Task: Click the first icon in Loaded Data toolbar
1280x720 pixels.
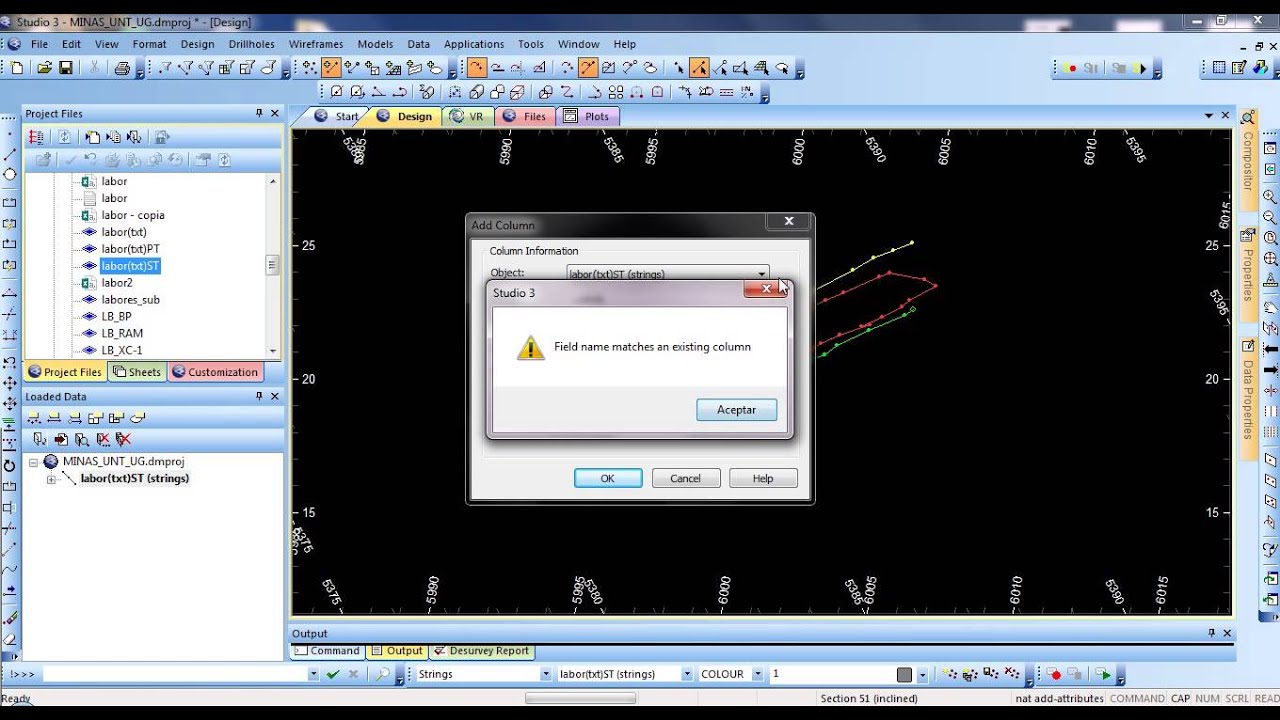Action: pos(33,418)
